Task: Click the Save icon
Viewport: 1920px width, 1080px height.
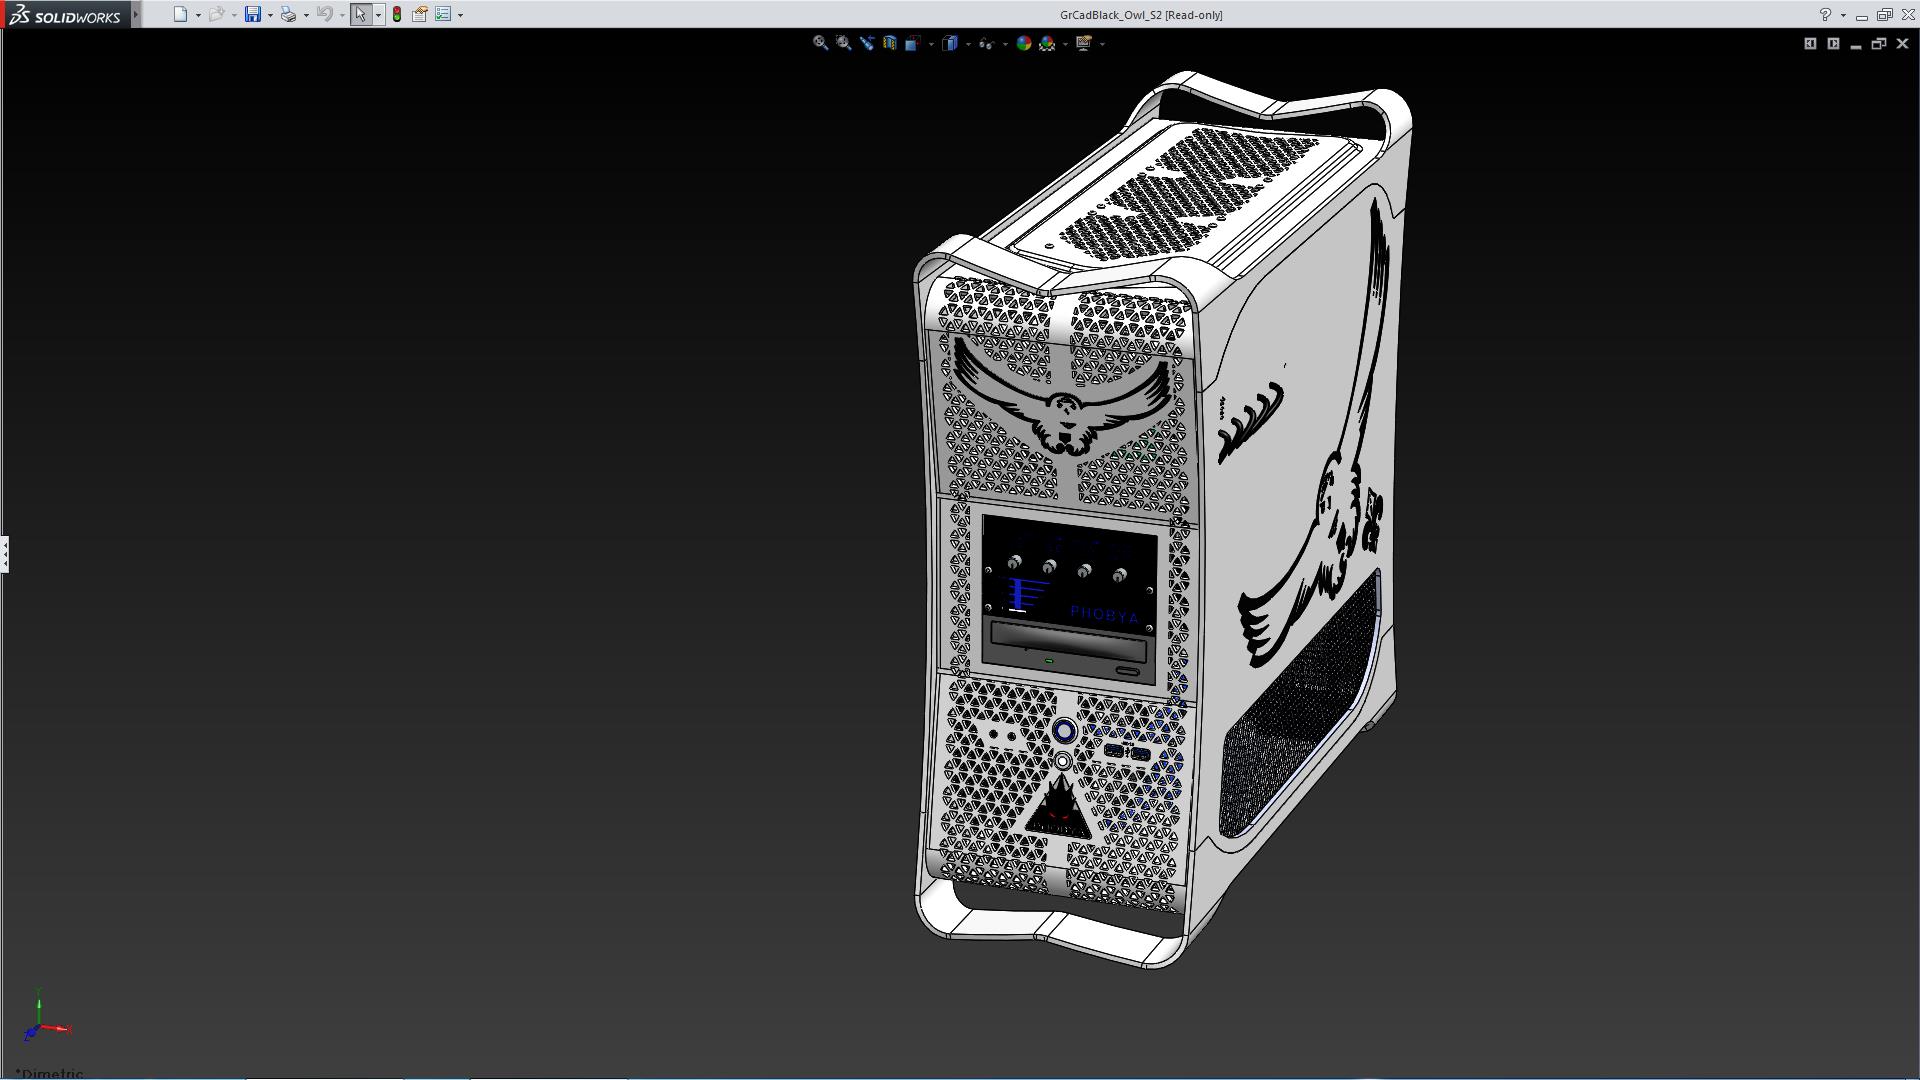Action: pos(253,14)
